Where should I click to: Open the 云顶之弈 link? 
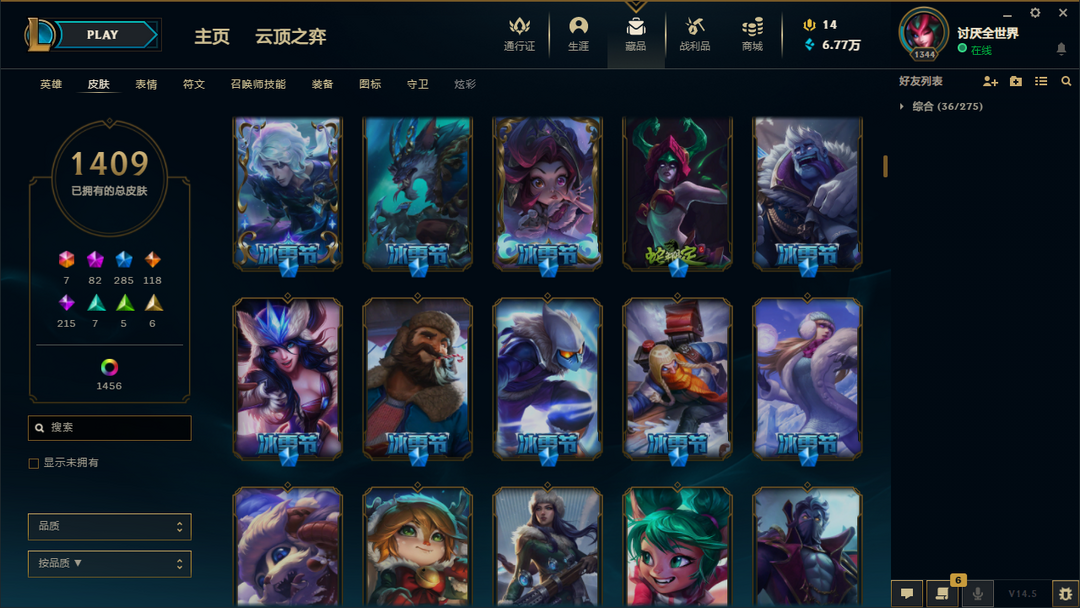tap(291, 36)
